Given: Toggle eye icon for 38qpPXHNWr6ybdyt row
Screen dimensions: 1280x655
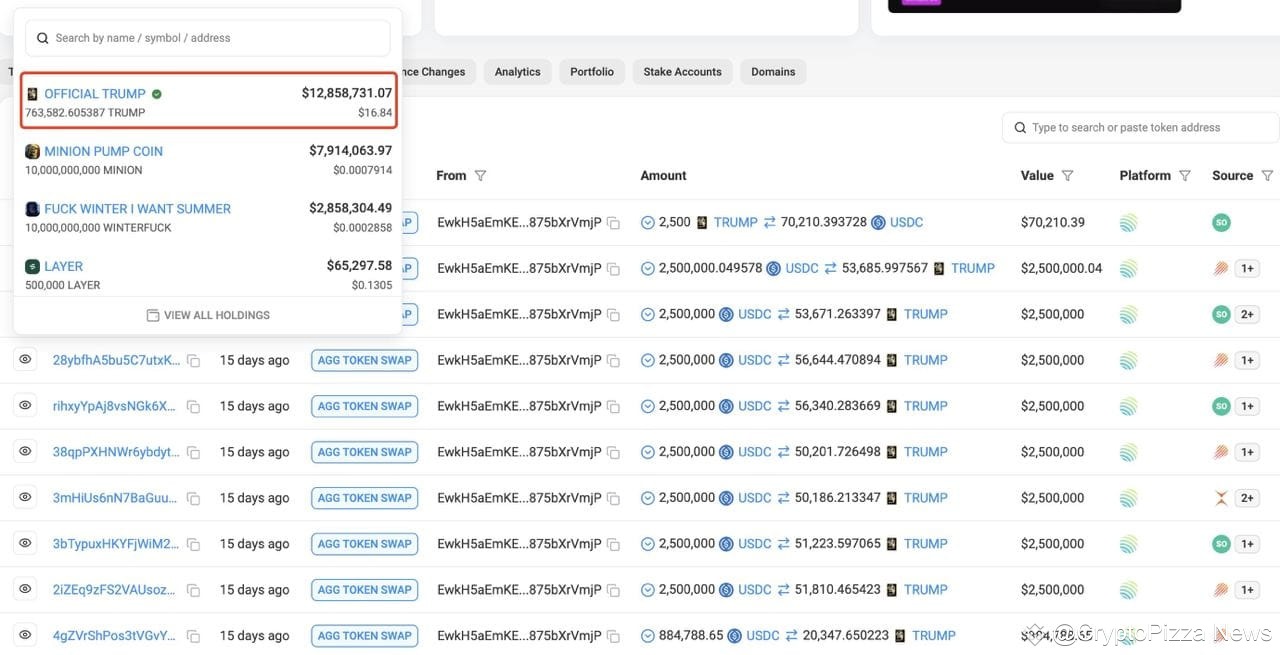Looking at the screenshot, I should [x=25, y=451].
